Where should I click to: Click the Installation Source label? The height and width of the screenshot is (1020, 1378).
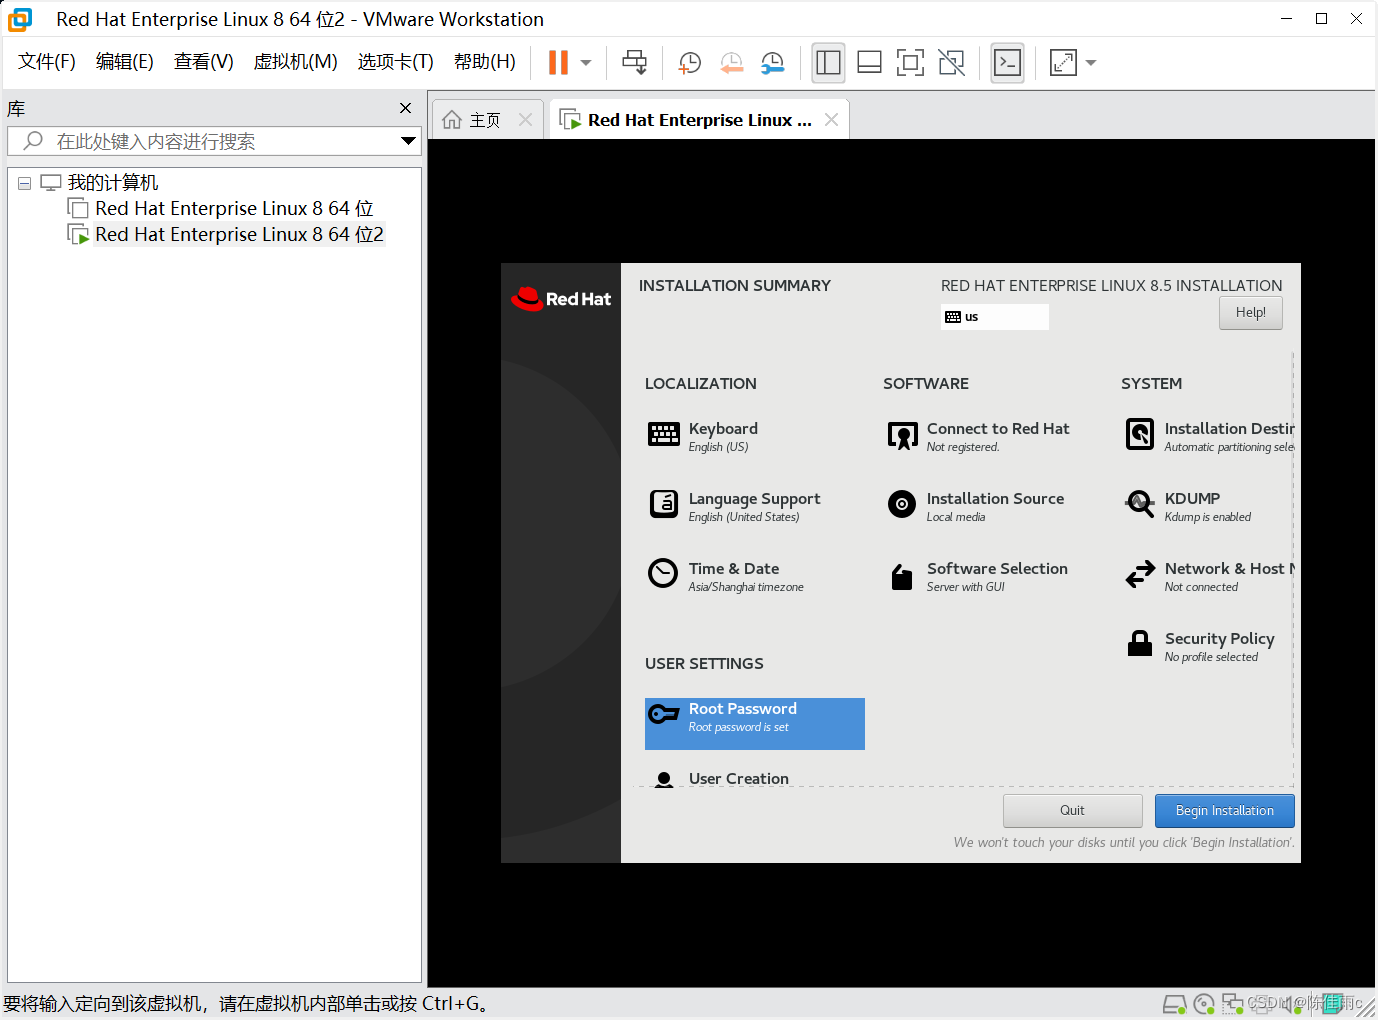click(995, 498)
